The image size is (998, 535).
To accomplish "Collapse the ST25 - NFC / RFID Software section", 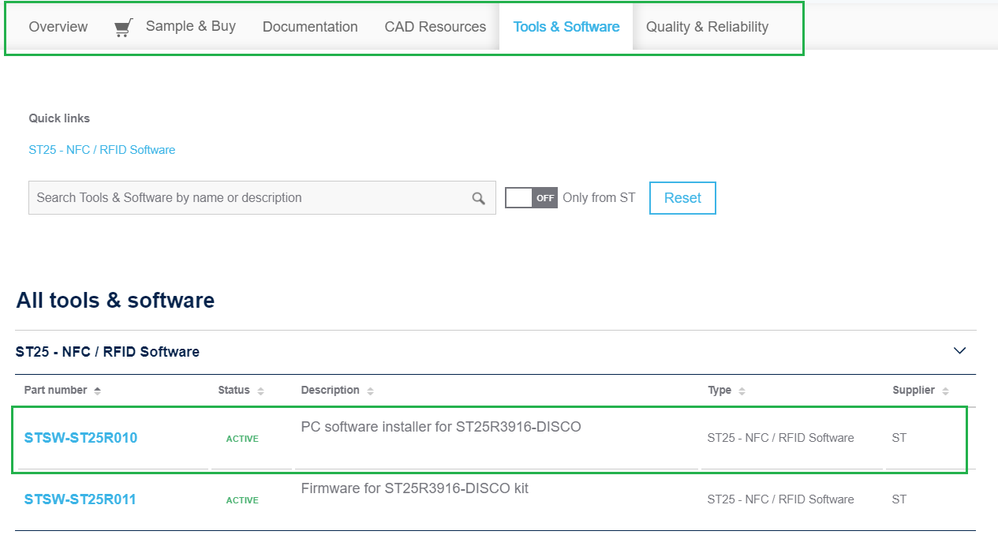I will click(960, 351).
